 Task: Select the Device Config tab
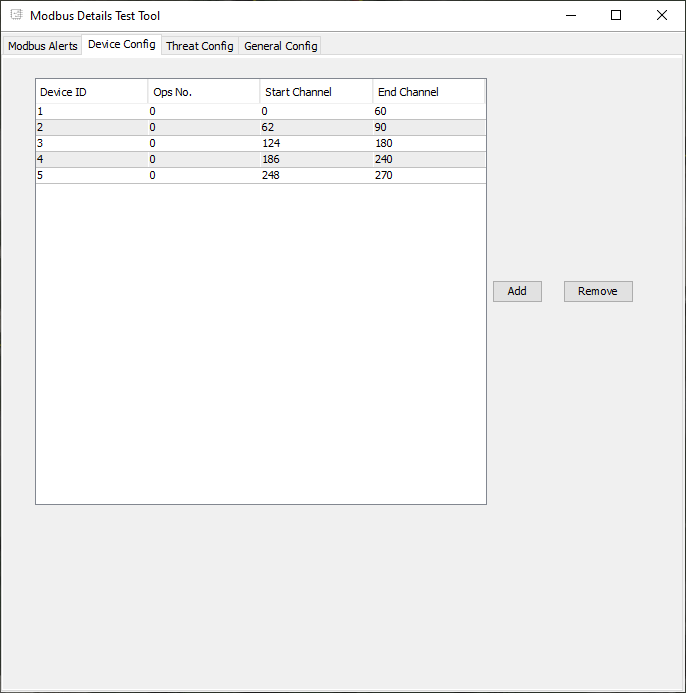coord(122,44)
